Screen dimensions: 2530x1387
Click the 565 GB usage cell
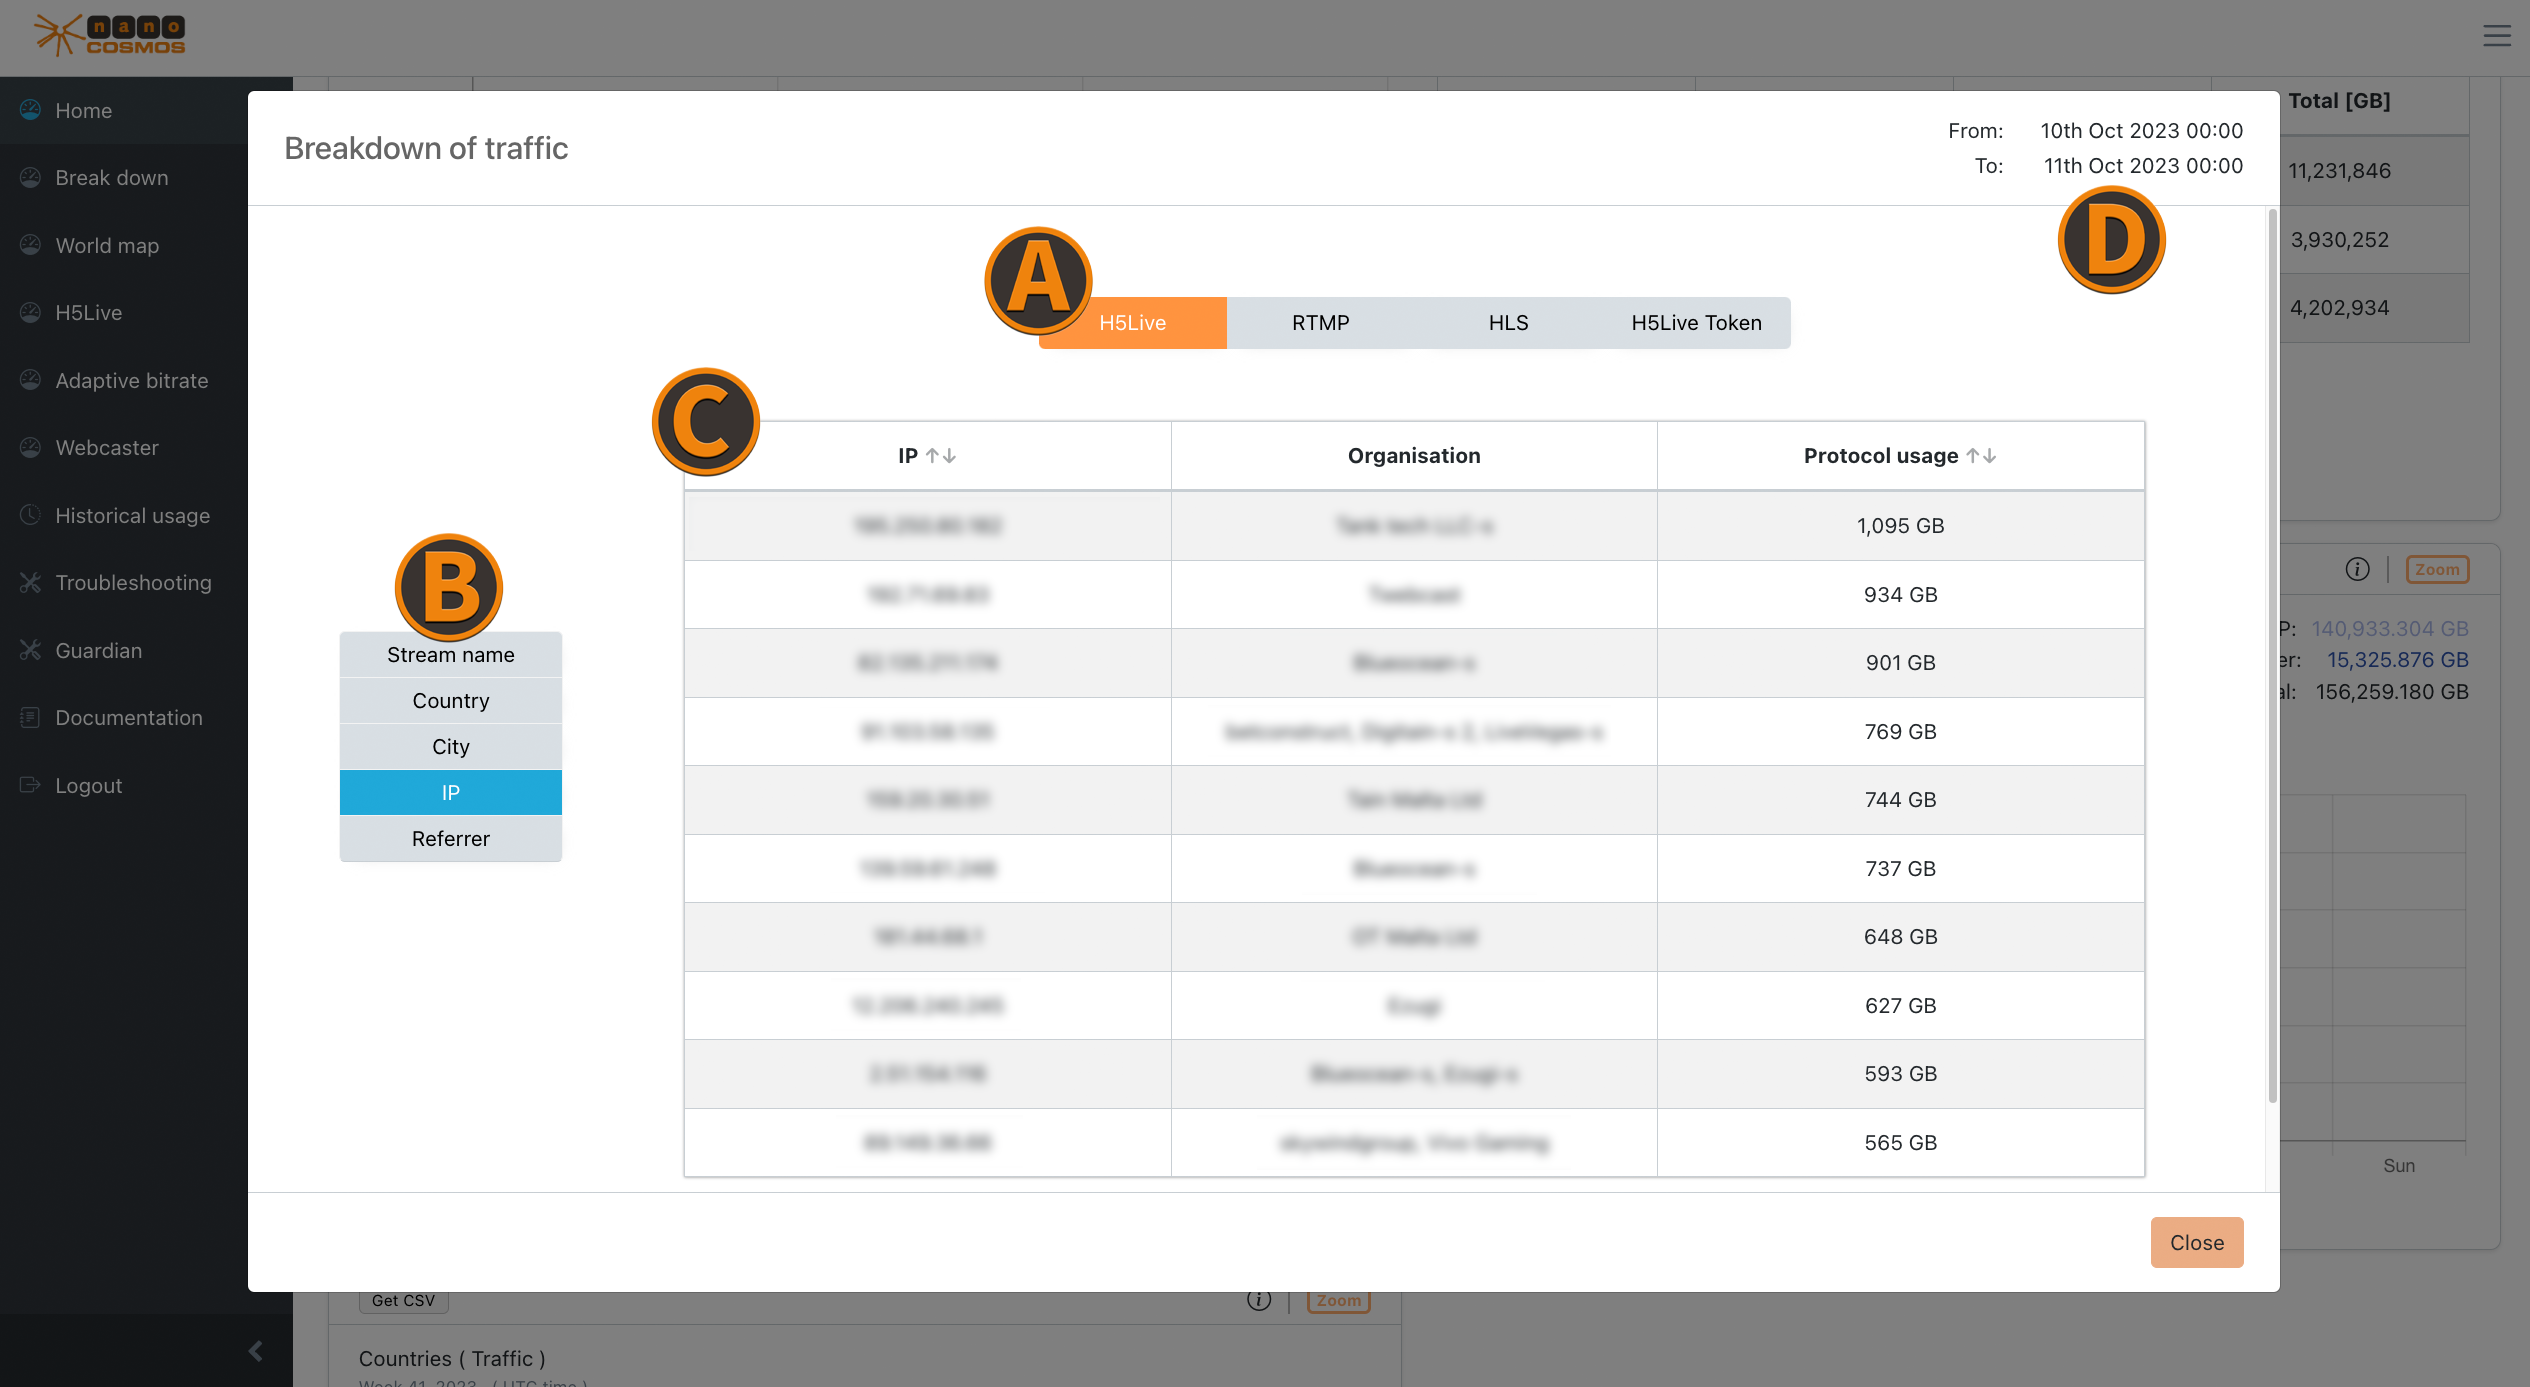coord(1900,1142)
